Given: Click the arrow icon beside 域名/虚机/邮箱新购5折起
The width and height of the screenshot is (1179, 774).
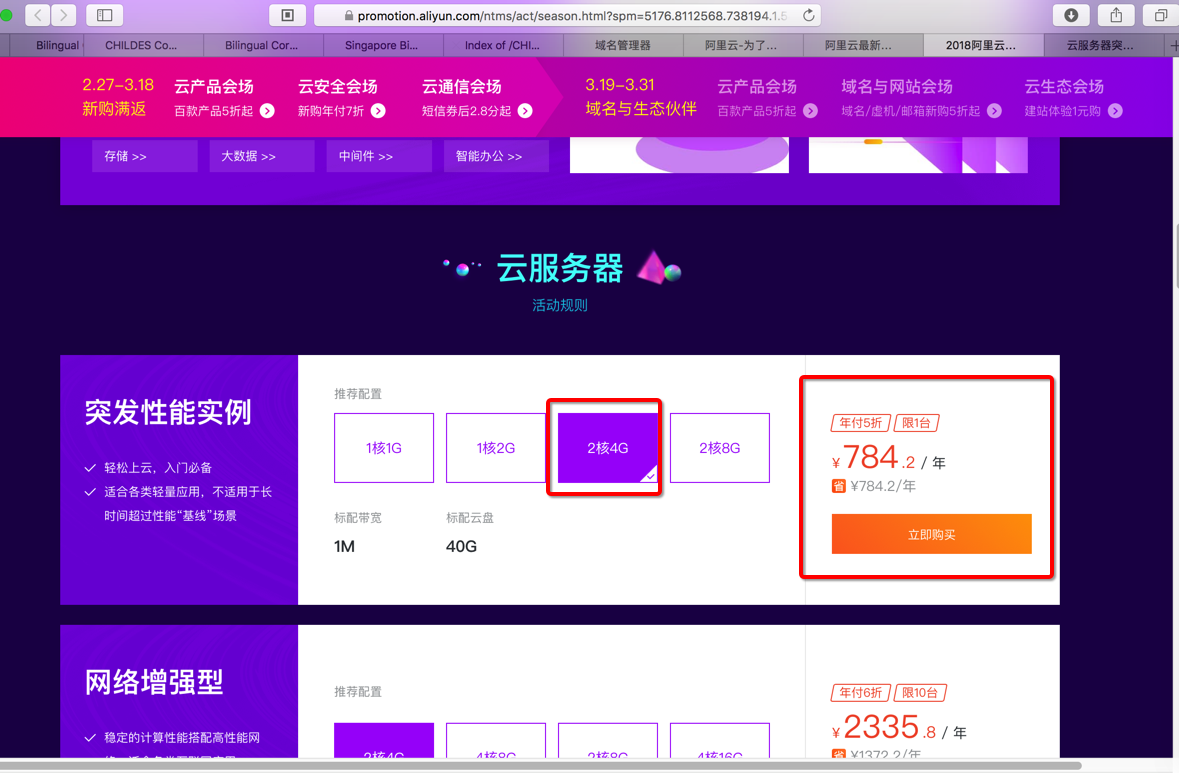Looking at the screenshot, I should click(x=994, y=111).
